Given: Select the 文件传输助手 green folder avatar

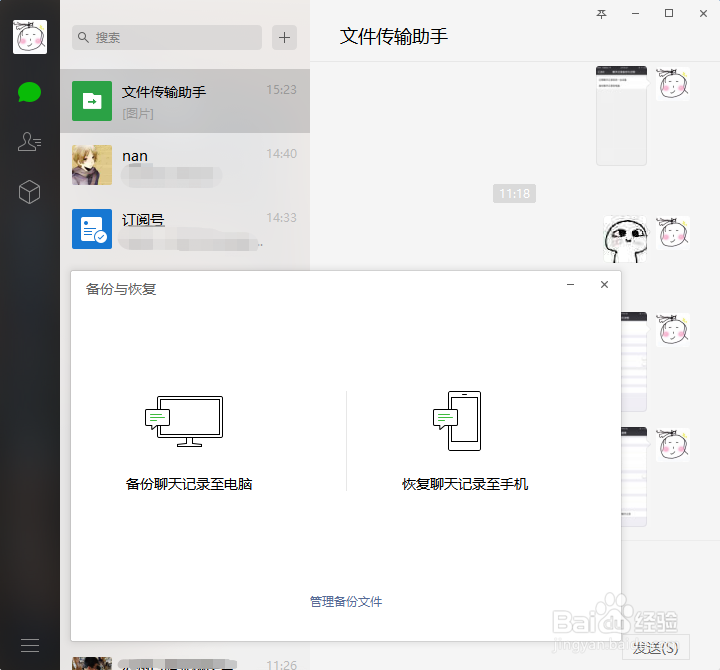Looking at the screenshot, I should (92, 101).
